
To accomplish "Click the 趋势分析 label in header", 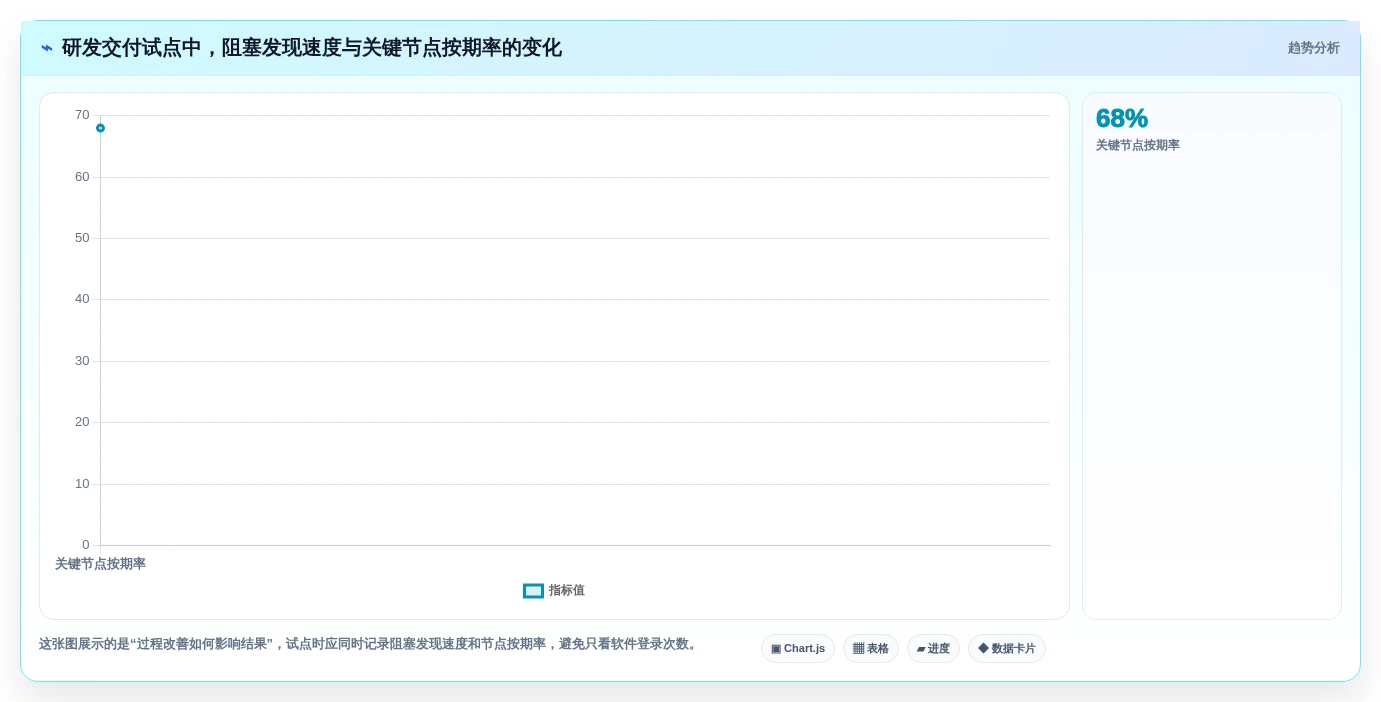I will 1313,48.
